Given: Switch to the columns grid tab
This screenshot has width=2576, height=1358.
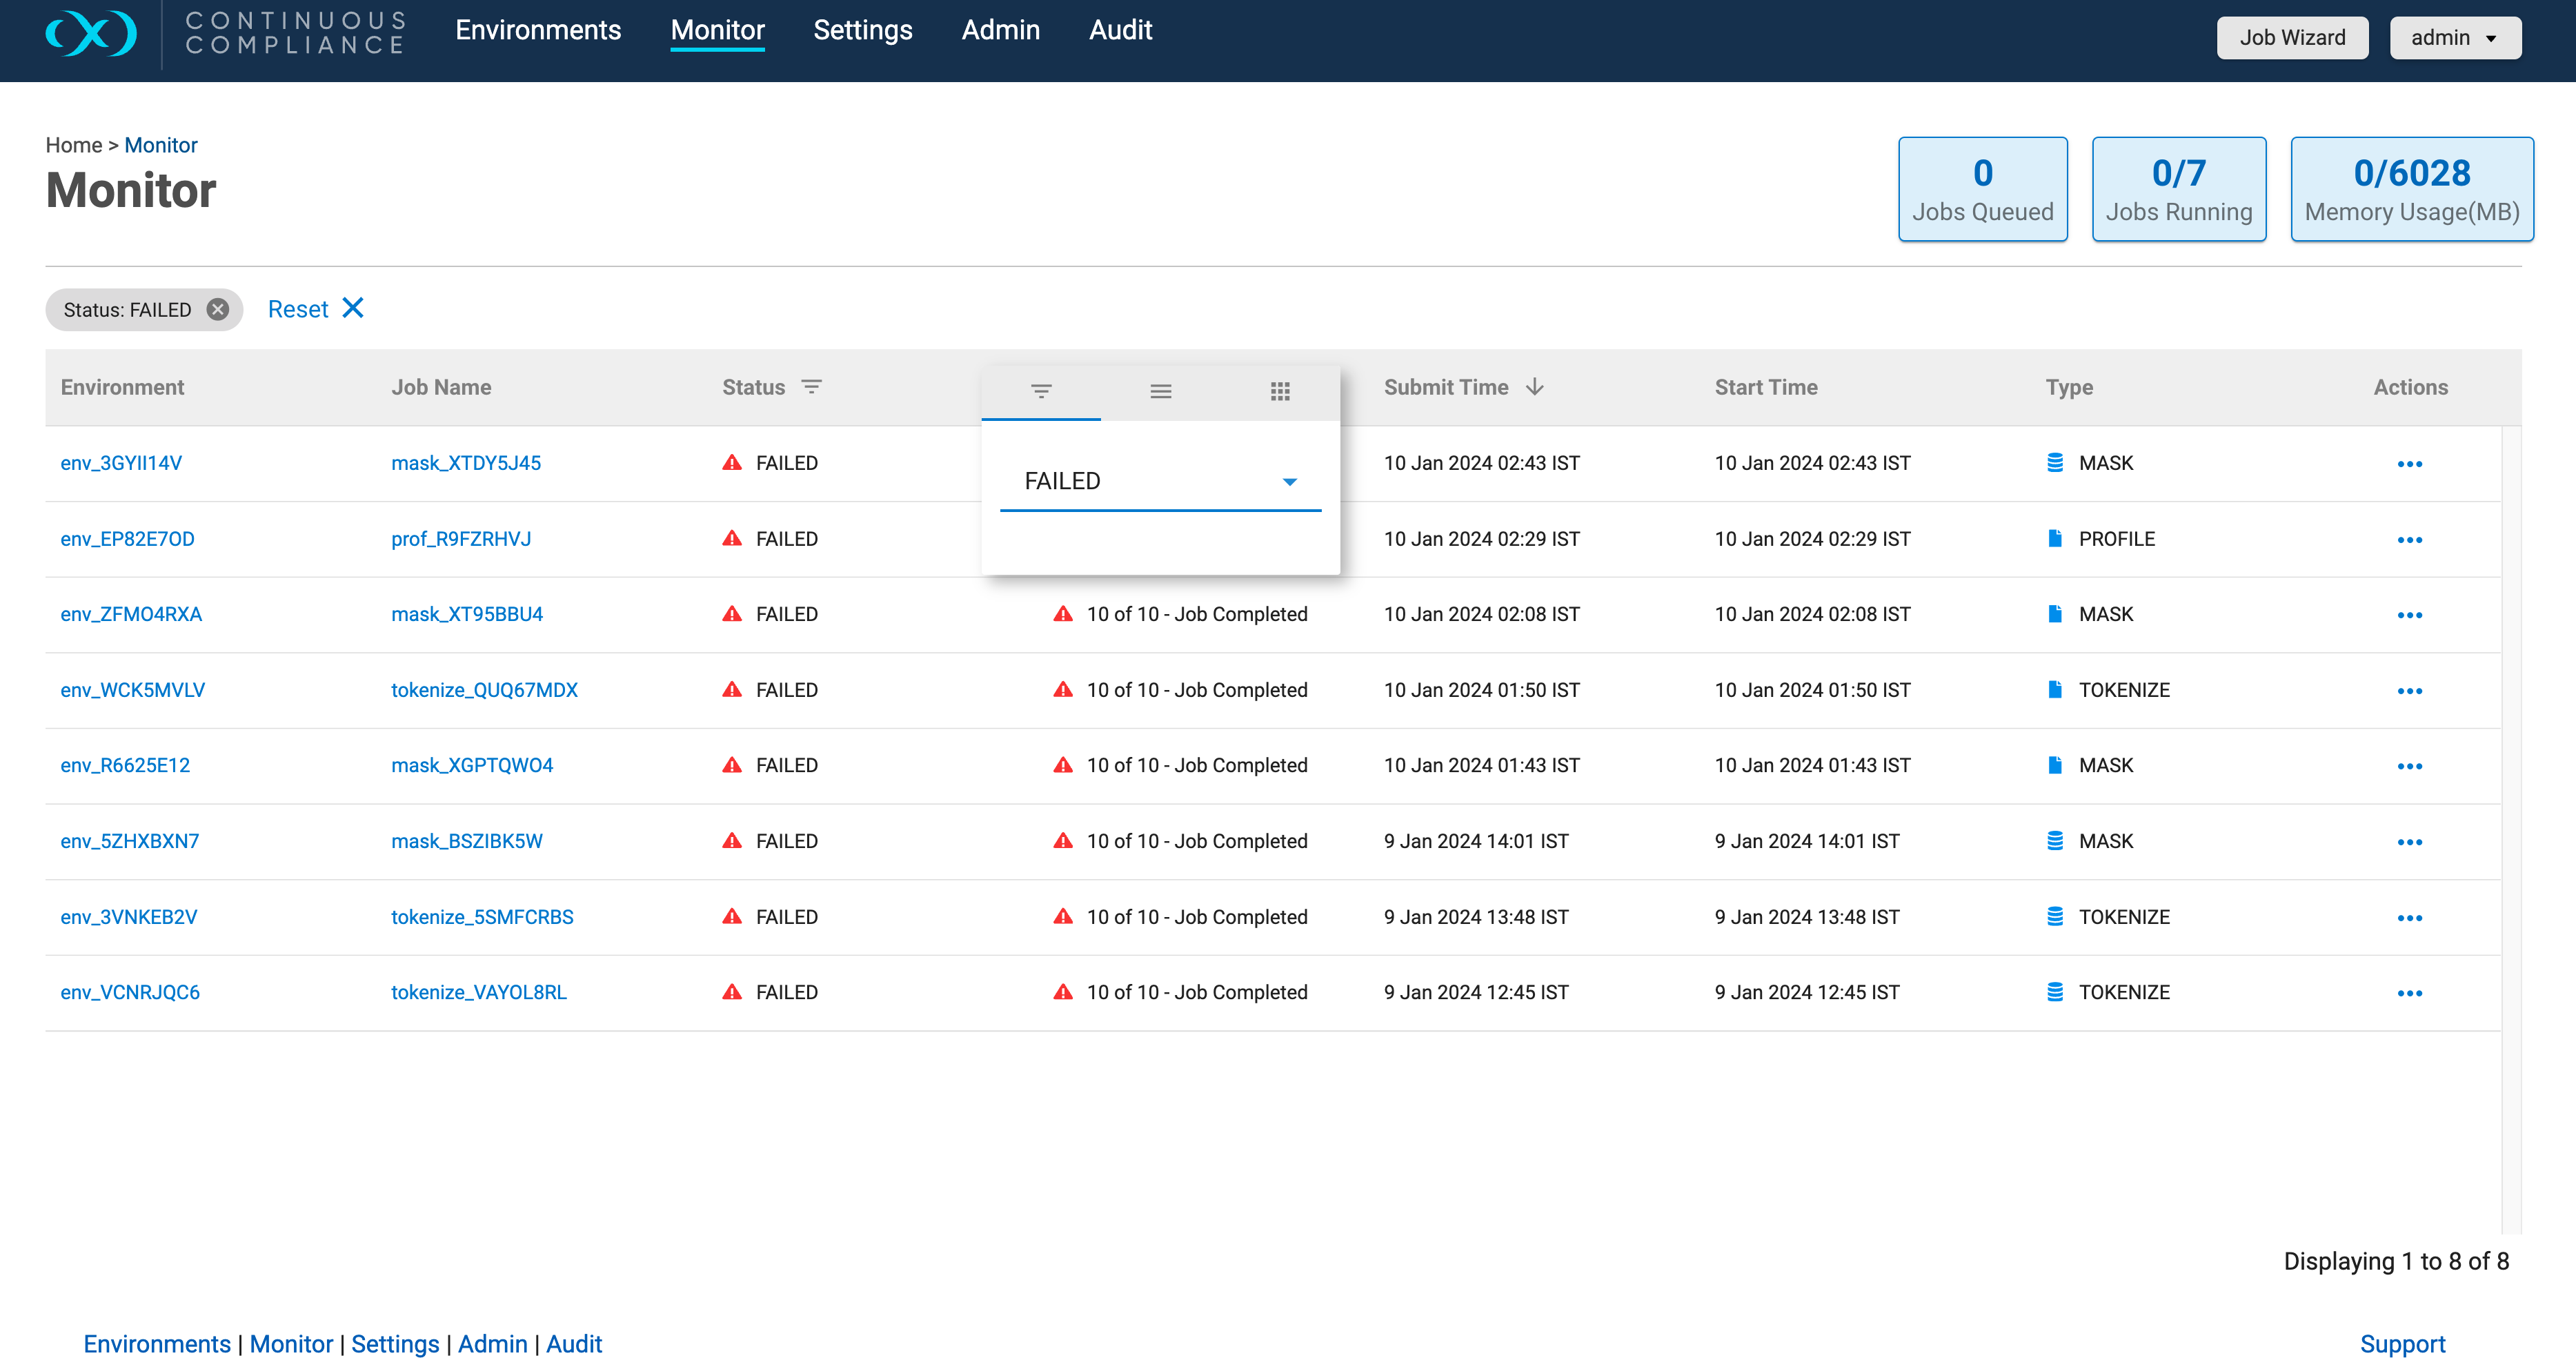Looking at the screenshot, I should click(1280, 391).
